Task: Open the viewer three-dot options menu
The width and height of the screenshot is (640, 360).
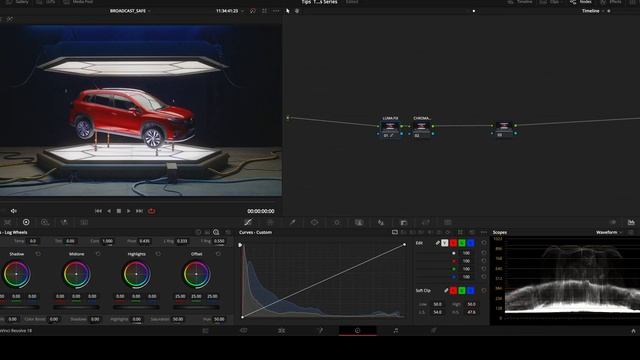Action: 276,11
